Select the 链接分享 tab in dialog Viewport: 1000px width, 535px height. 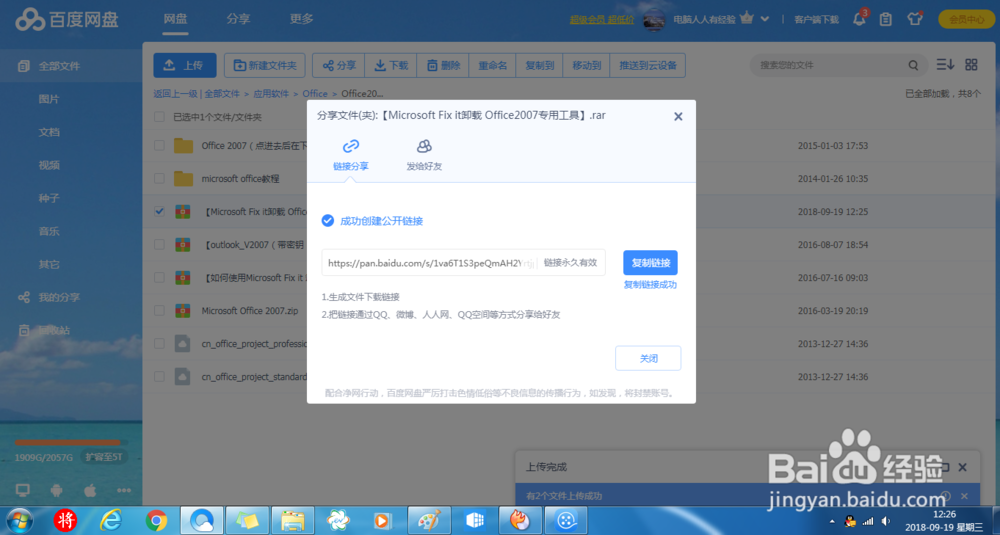tap(351, 156)
